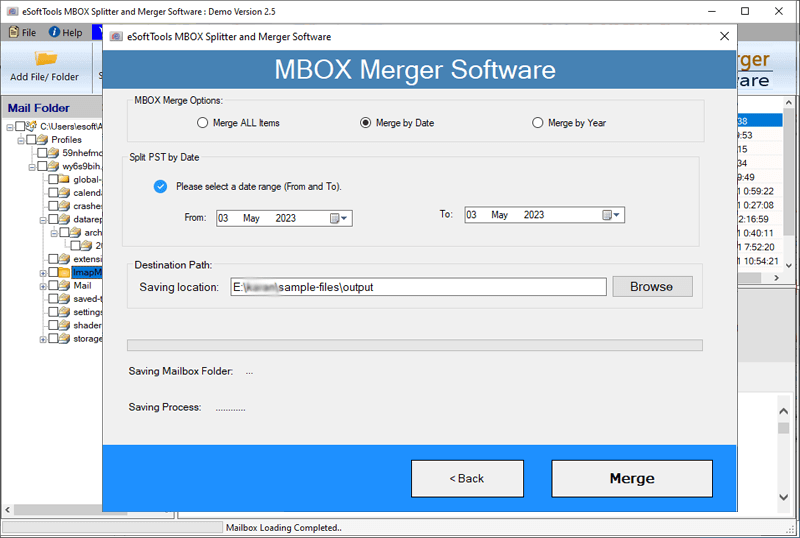Collapse the Profiles tree node

pyautogui.click(x=21, y=140)
